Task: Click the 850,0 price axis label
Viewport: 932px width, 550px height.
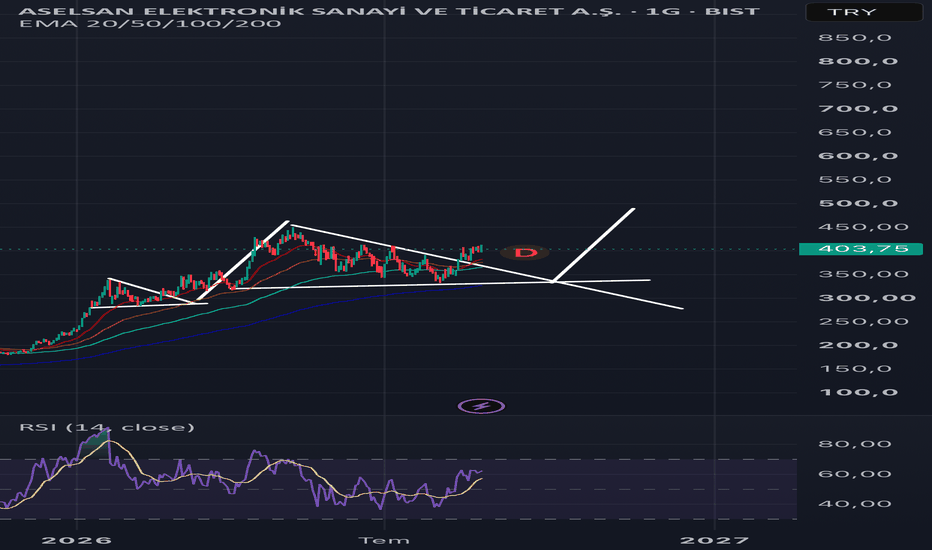Action: point(855,37)
